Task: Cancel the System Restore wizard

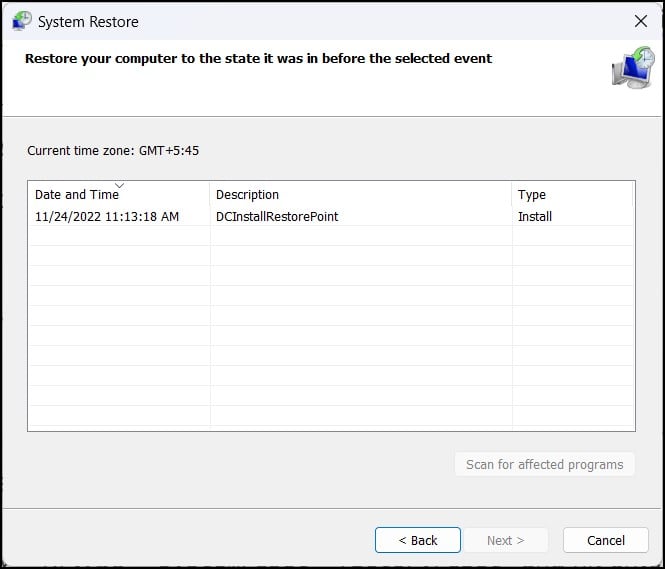Action: pos(606,540)
